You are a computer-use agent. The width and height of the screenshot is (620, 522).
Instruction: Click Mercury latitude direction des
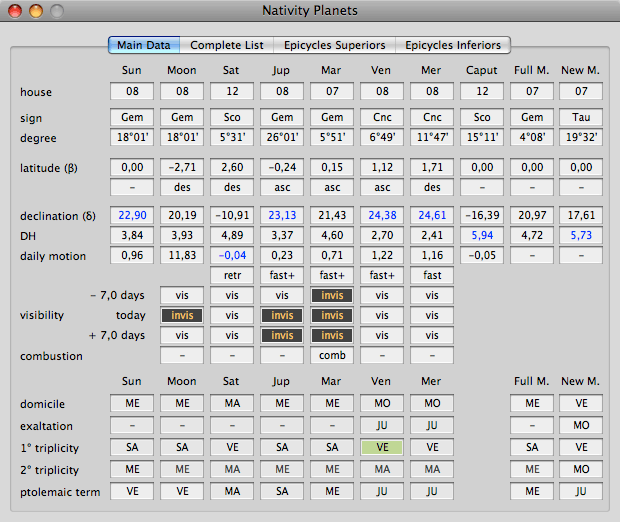pos(432,187)
